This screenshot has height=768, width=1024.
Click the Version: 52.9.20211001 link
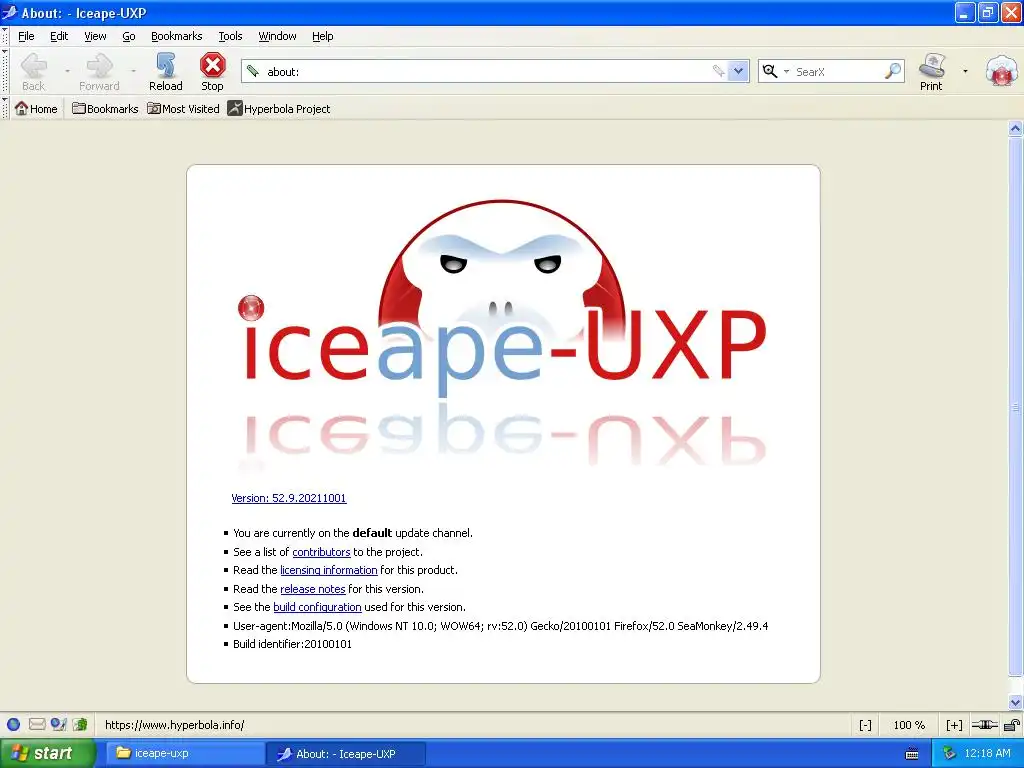(289, 498)
